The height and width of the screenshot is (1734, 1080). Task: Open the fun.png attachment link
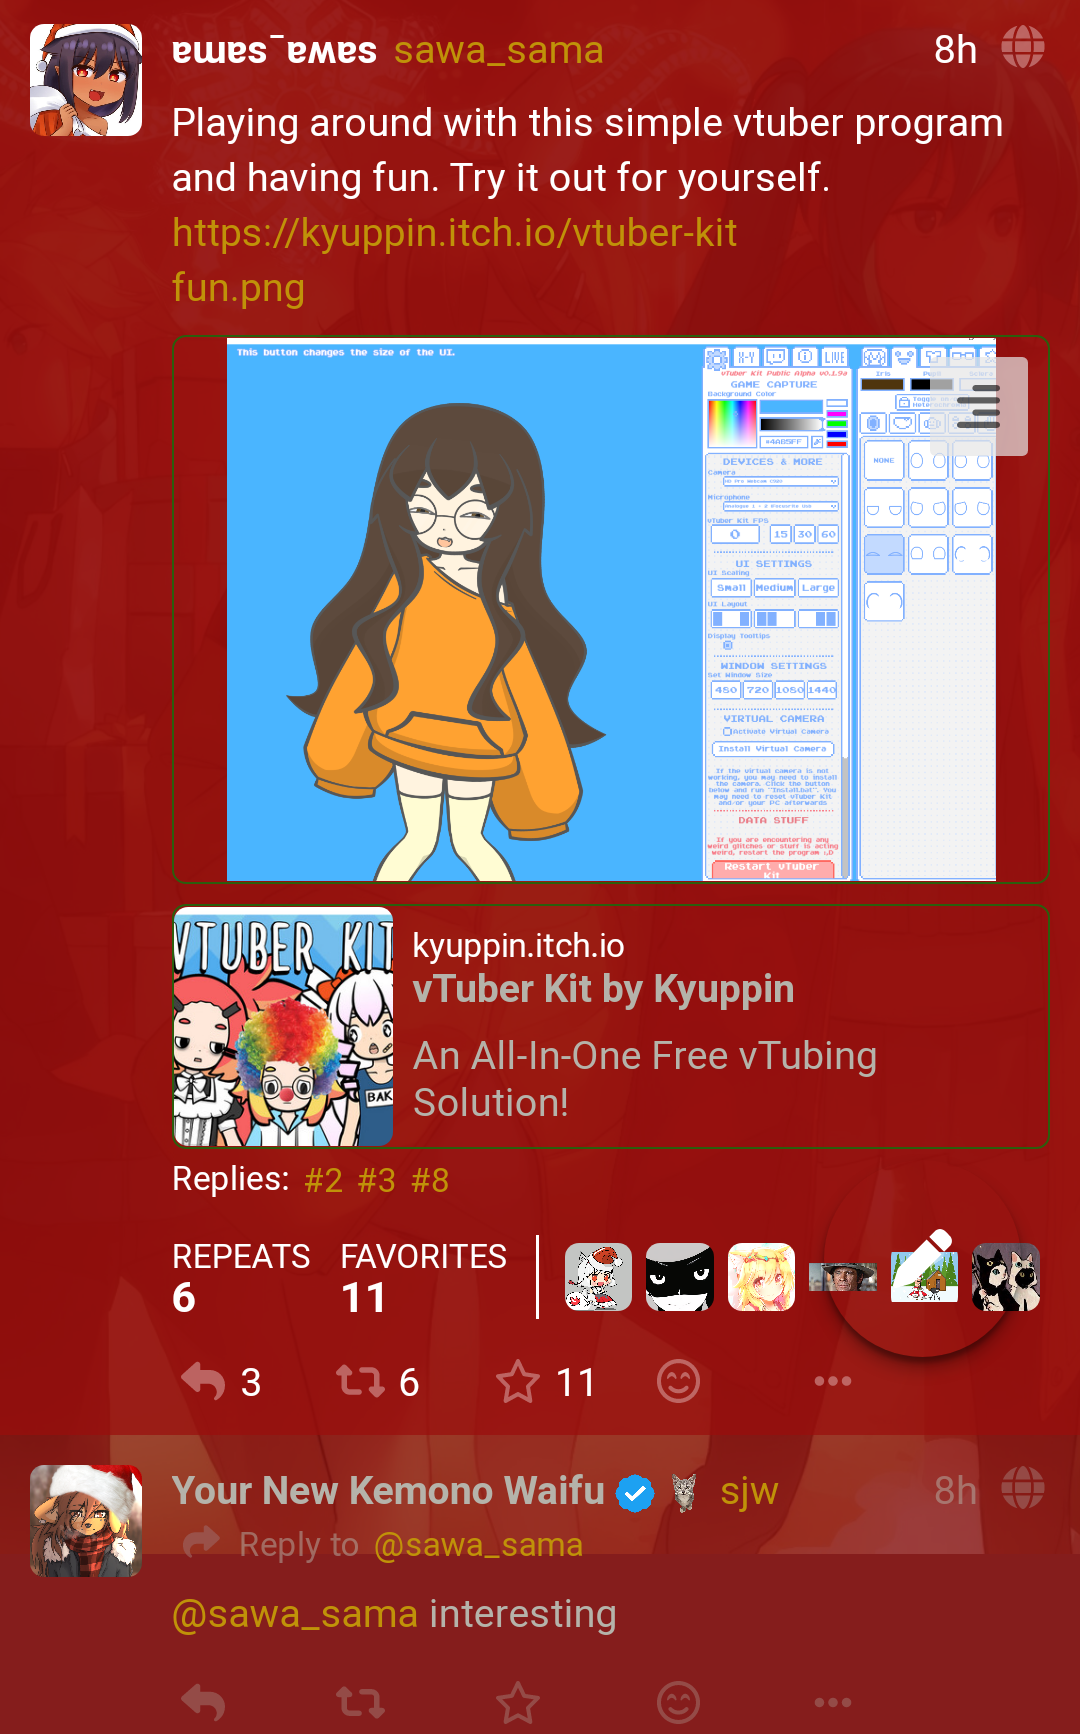tap(238, 287)
